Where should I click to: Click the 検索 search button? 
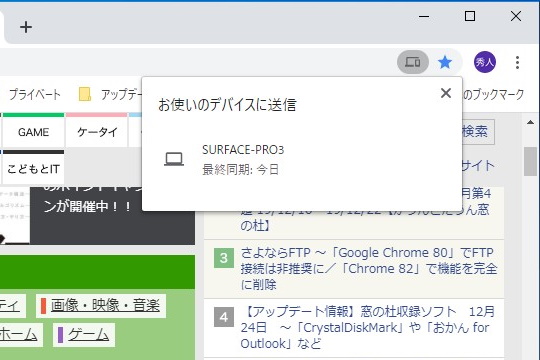477,132
